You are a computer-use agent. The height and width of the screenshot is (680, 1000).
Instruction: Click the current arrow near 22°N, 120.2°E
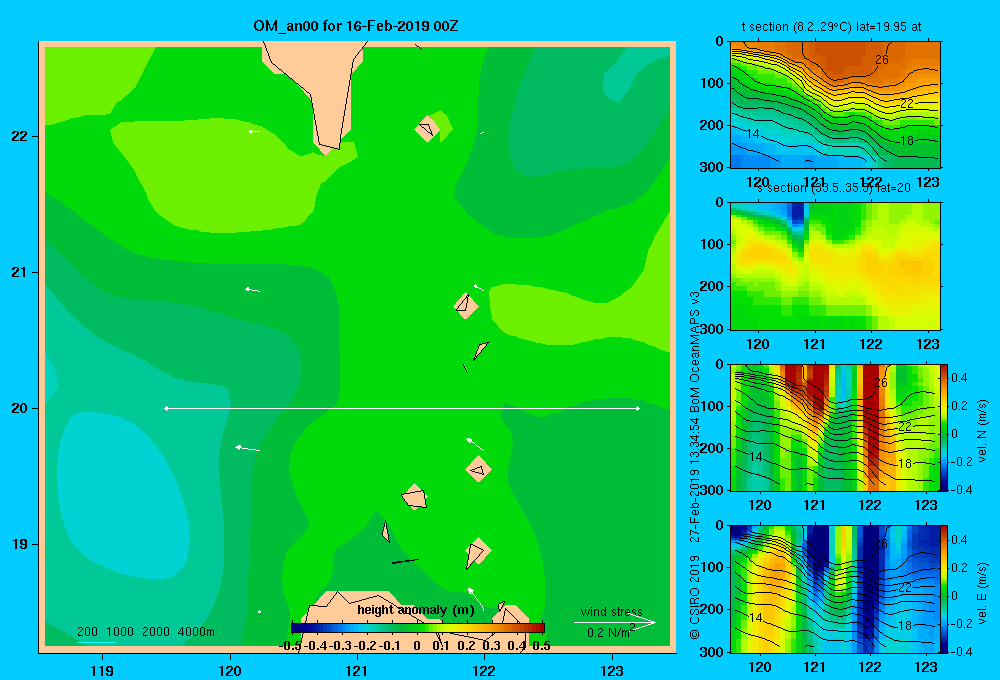254,132
